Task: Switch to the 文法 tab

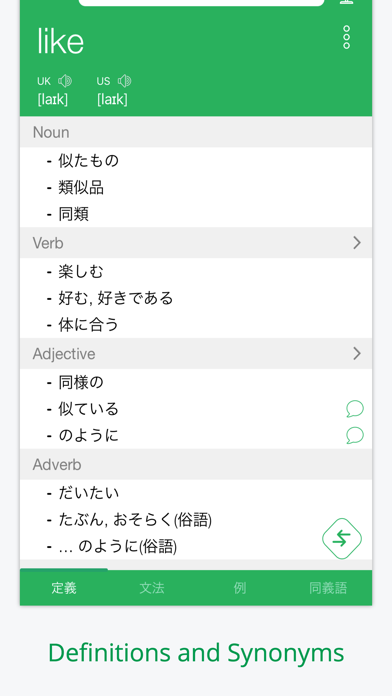Action: (x=152, y=588)
